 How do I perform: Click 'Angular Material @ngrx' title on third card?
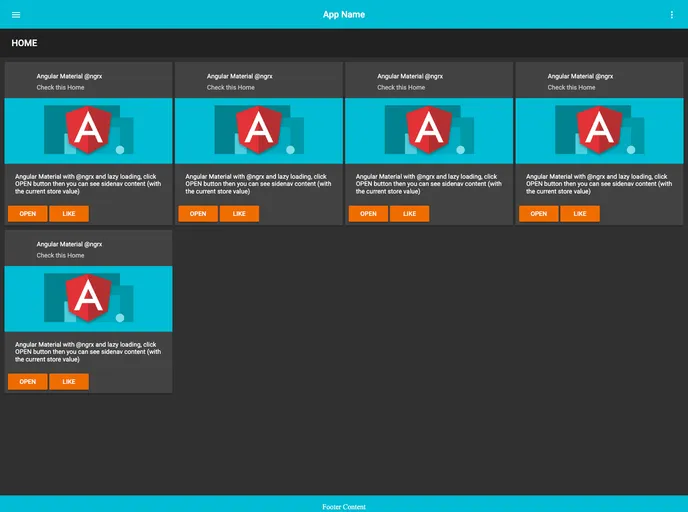coord(410,76)
